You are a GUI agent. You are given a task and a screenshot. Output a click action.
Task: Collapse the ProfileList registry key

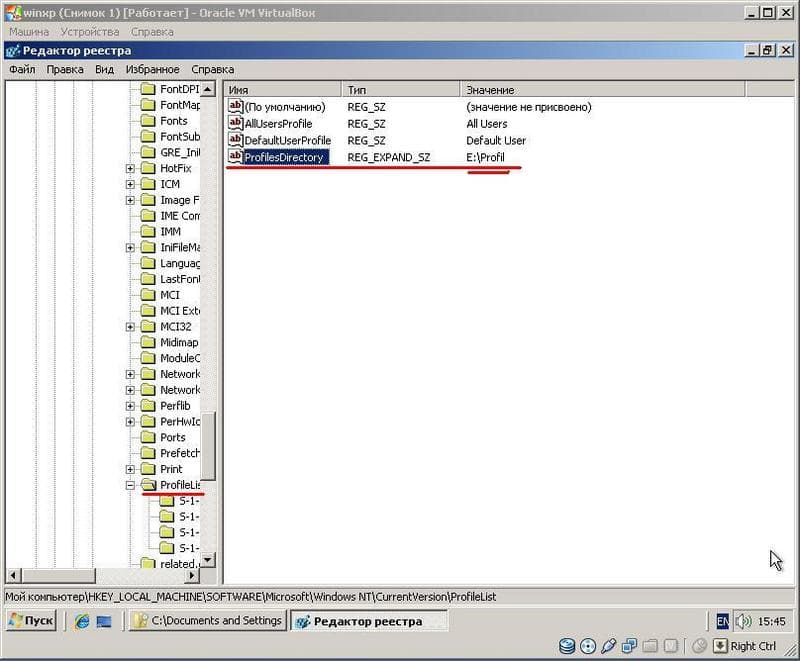click(130, 485)
